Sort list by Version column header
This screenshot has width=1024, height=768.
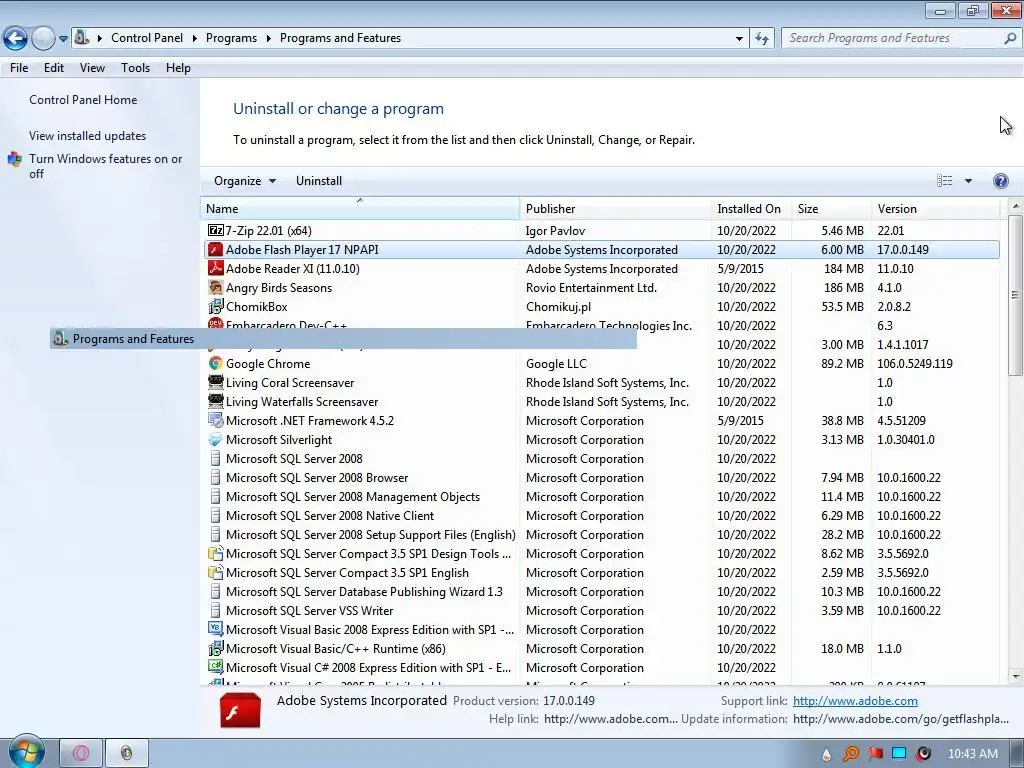click(x=935, y=209)
